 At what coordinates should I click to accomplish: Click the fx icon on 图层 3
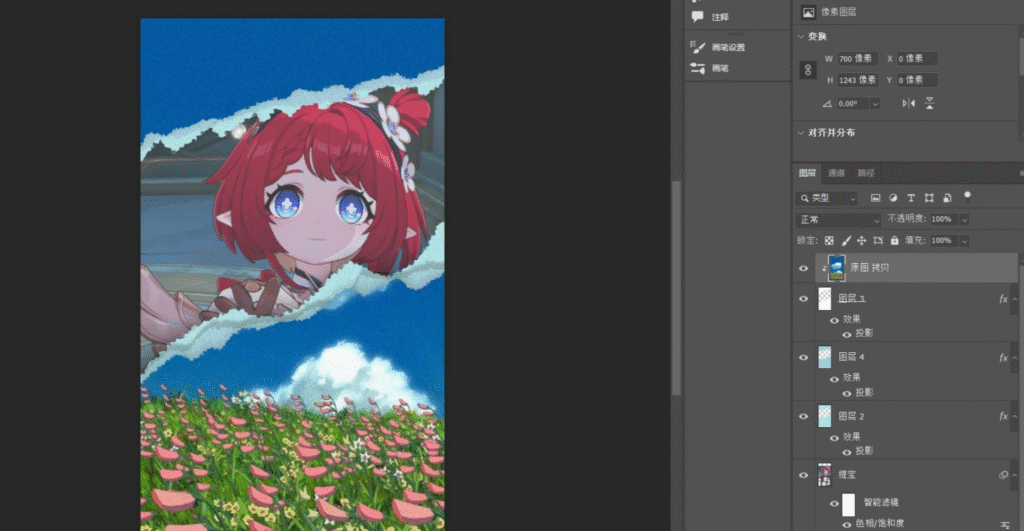(x=1003, y=298)
